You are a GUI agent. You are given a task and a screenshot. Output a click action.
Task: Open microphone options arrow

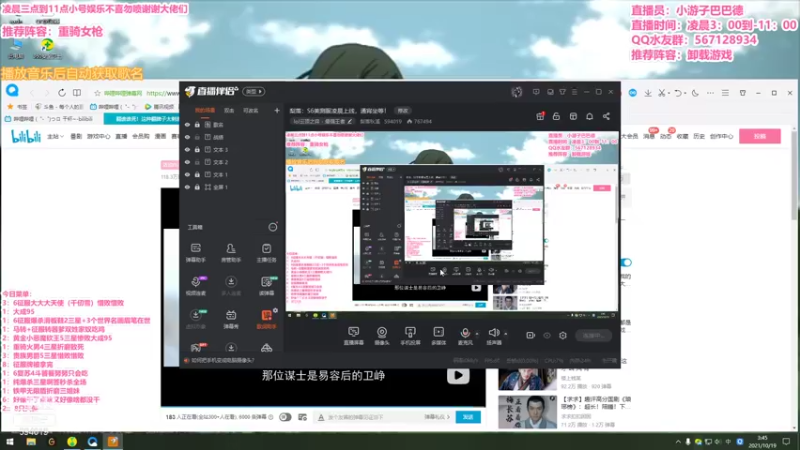[x=477, y=334]
